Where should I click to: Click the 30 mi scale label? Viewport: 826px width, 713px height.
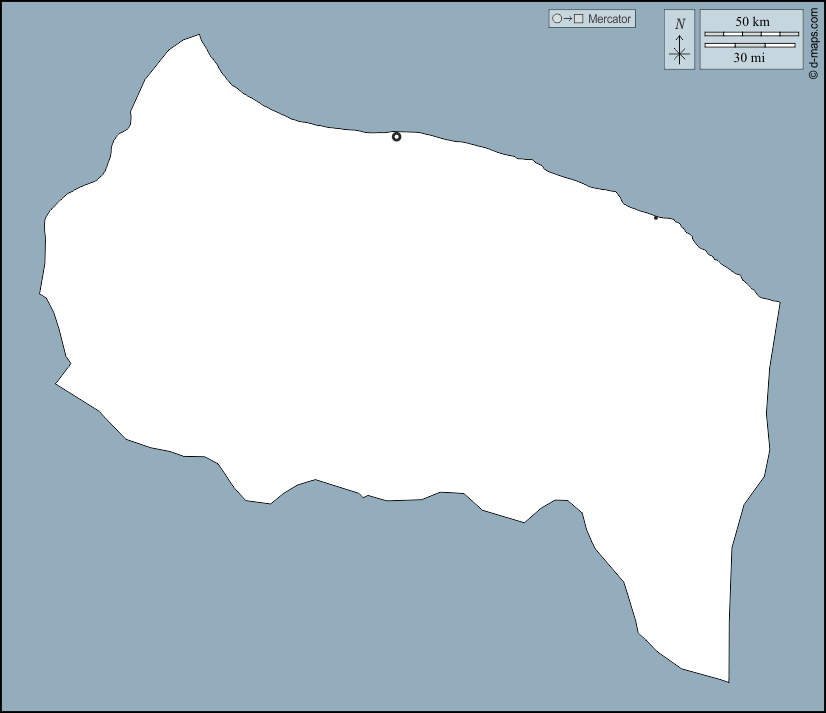(750, 58)
